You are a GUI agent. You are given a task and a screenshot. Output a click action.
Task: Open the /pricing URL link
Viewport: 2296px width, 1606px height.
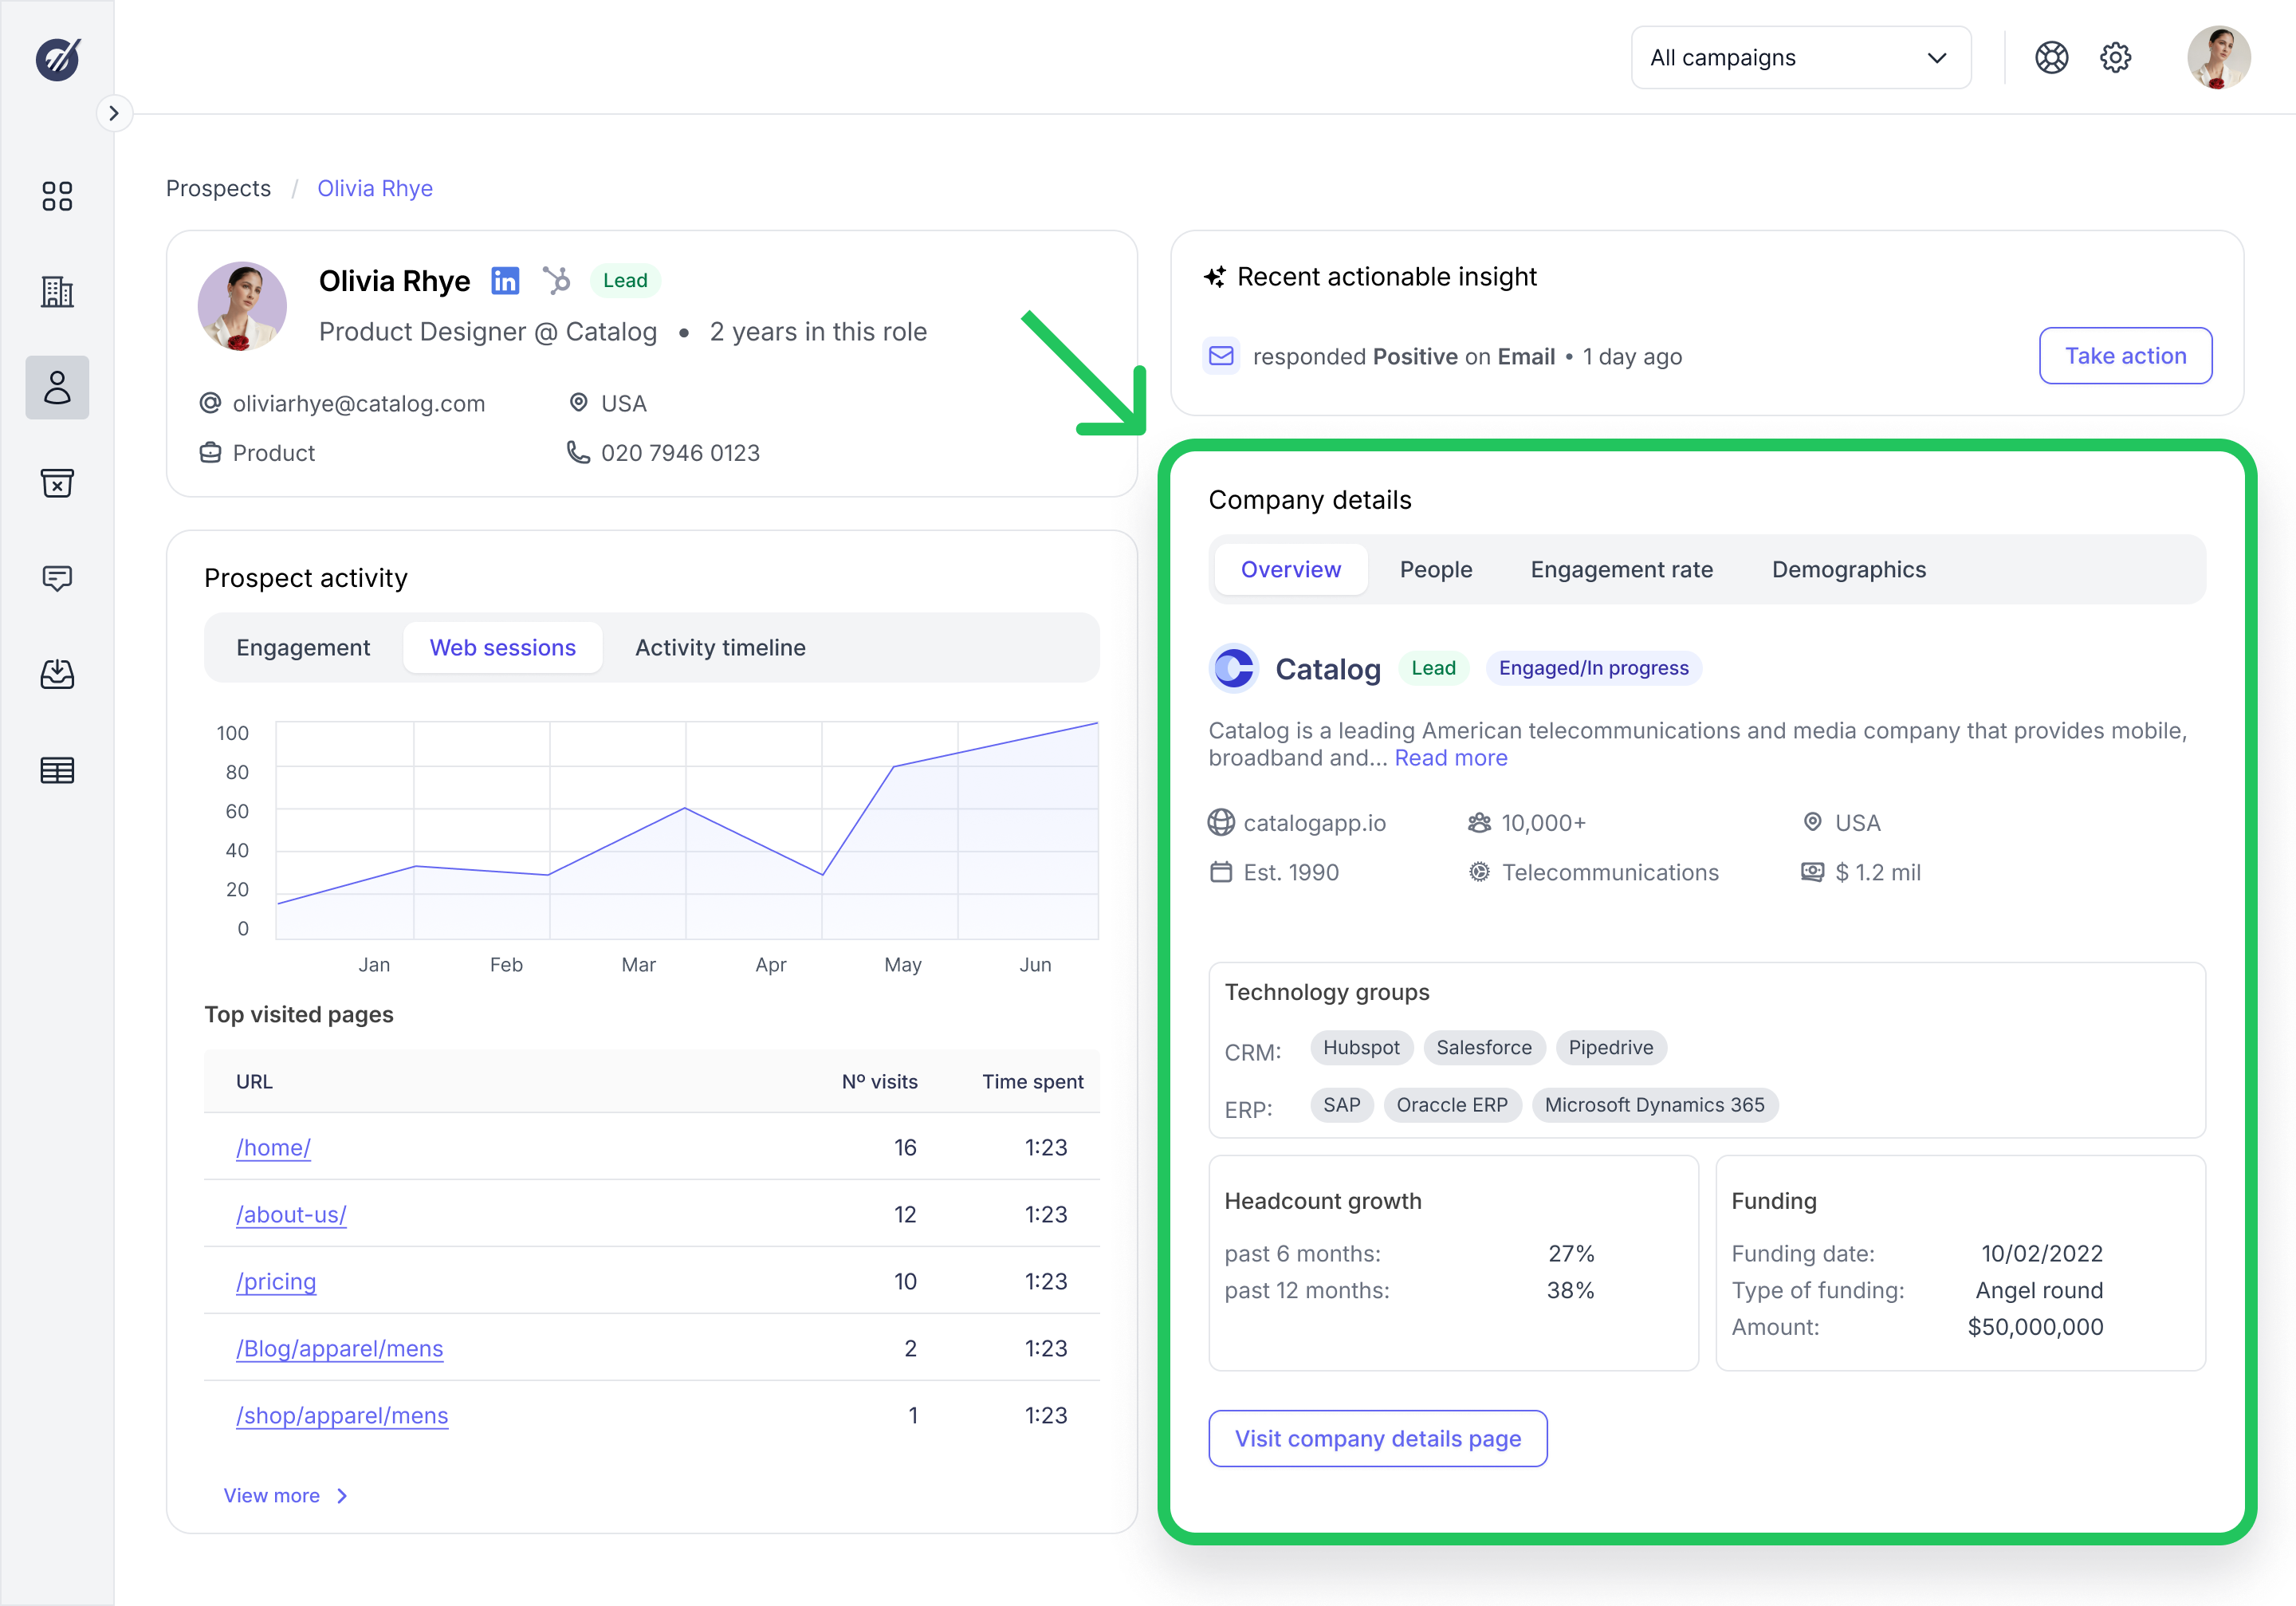click(x=276, y=1281)
